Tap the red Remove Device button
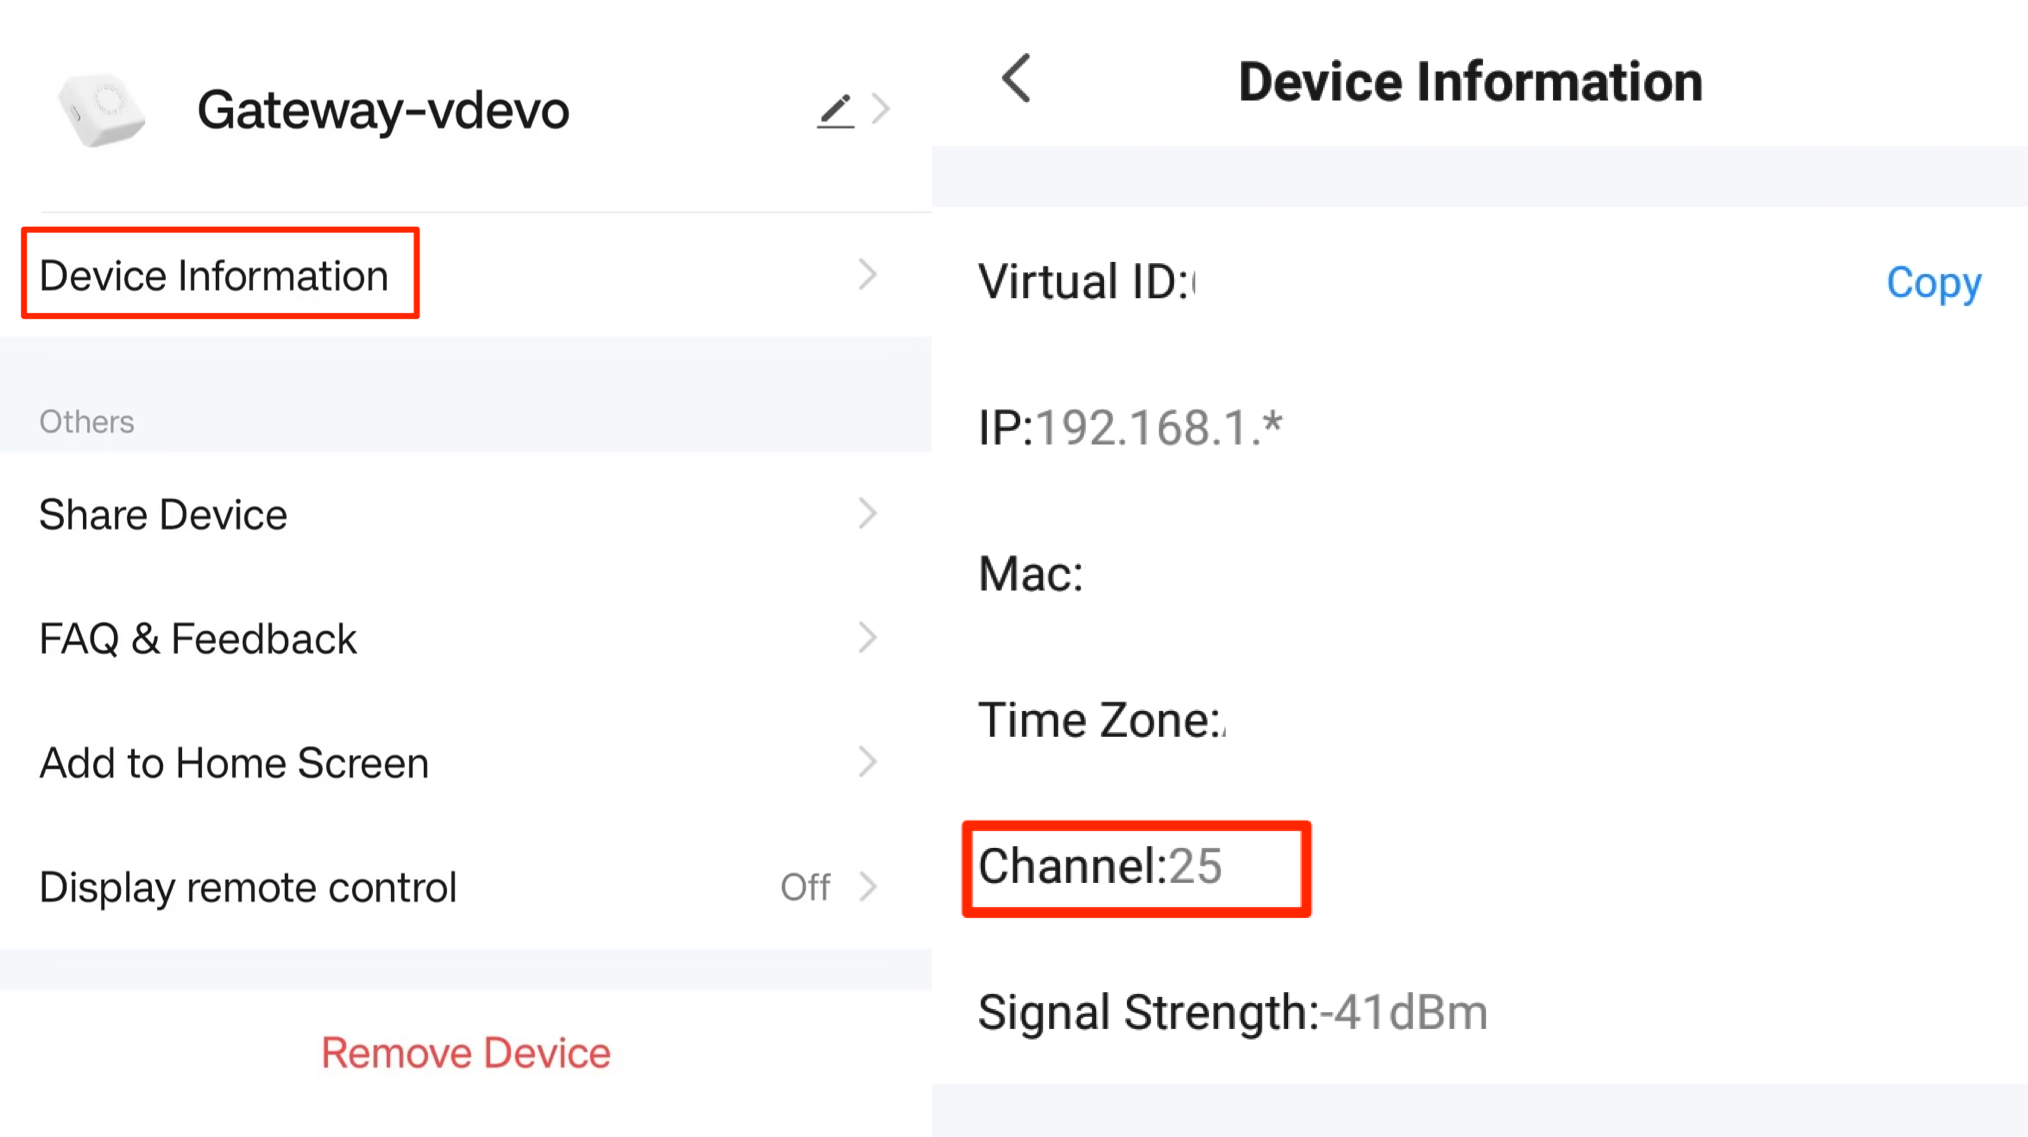The image size is (2028, 1137). tap(466, 1053)
